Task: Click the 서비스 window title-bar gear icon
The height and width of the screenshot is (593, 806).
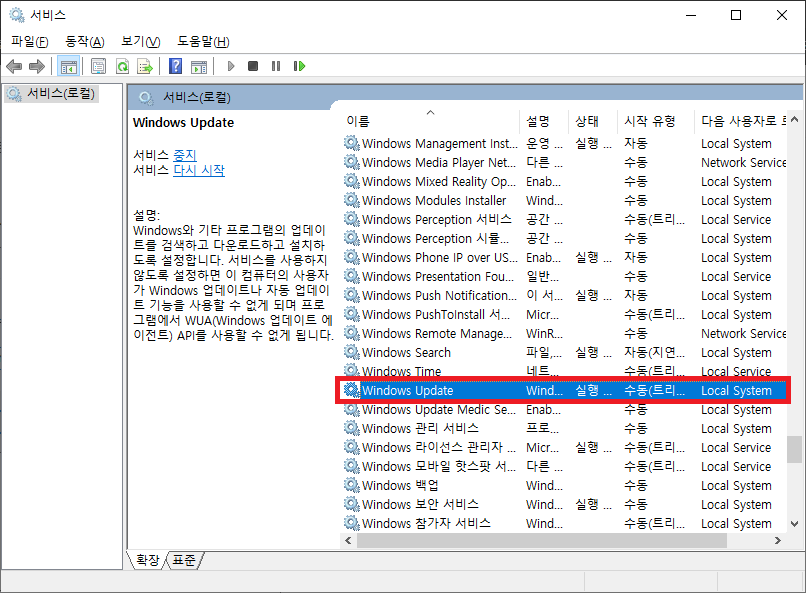Action: [x=17, y=15]
